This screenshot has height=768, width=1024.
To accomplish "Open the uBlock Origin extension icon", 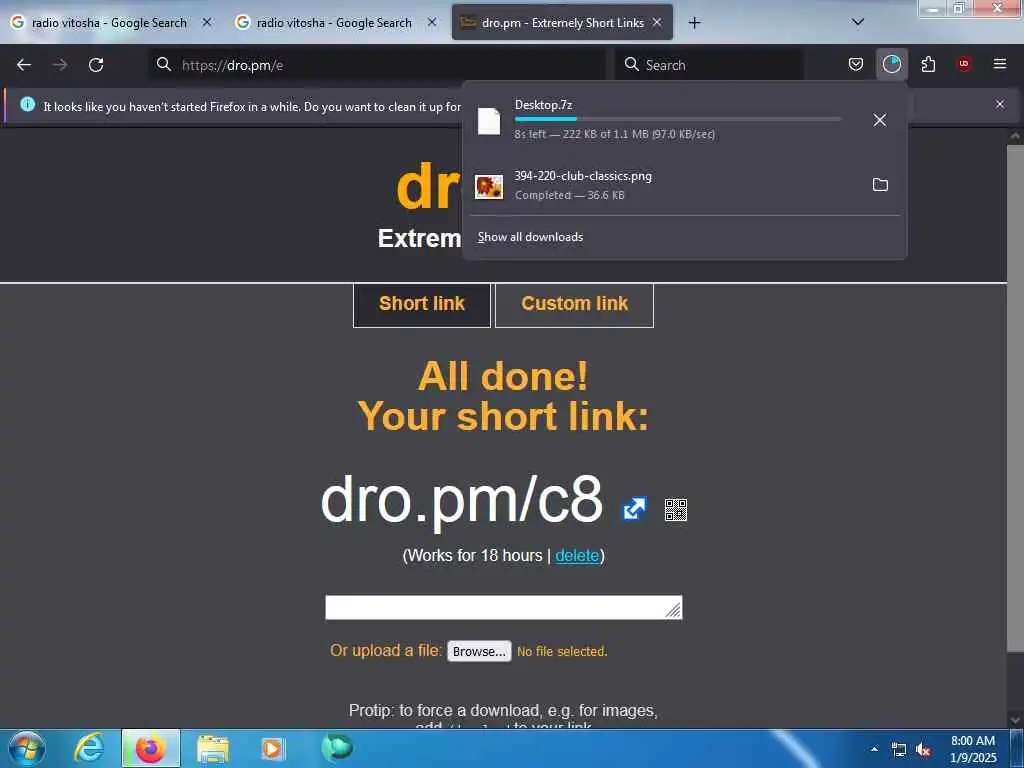I will [x=964, y=64].
